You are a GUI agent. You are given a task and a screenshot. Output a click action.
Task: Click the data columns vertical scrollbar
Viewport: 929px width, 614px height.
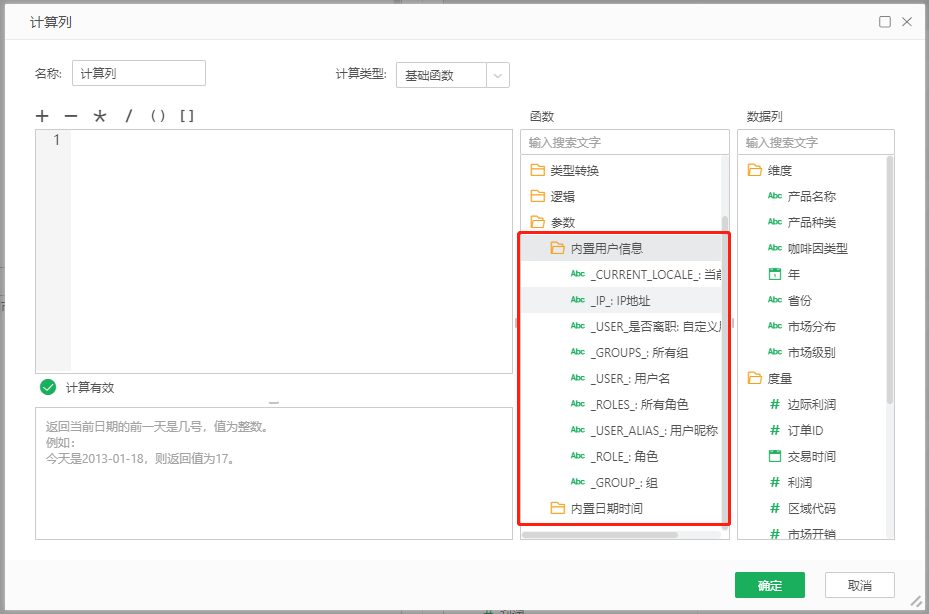(x=890, y=280)
